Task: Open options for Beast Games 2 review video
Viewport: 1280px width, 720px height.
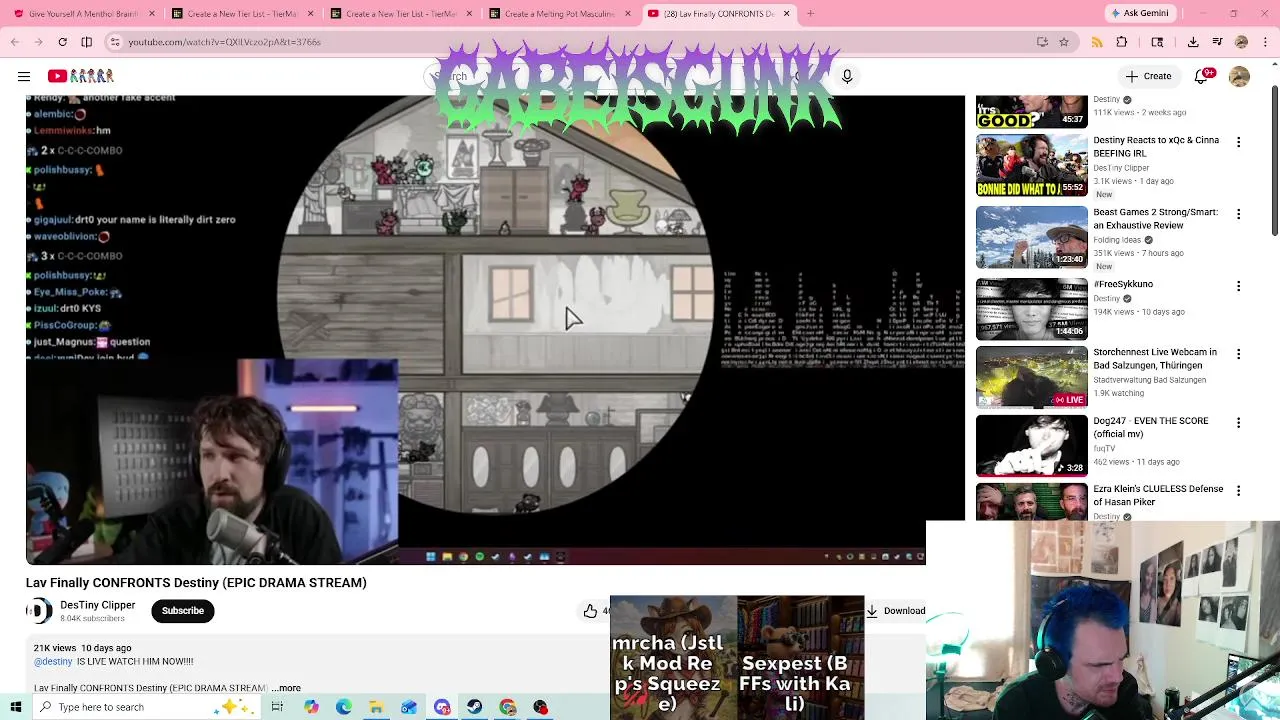Action: (1238, 214)
